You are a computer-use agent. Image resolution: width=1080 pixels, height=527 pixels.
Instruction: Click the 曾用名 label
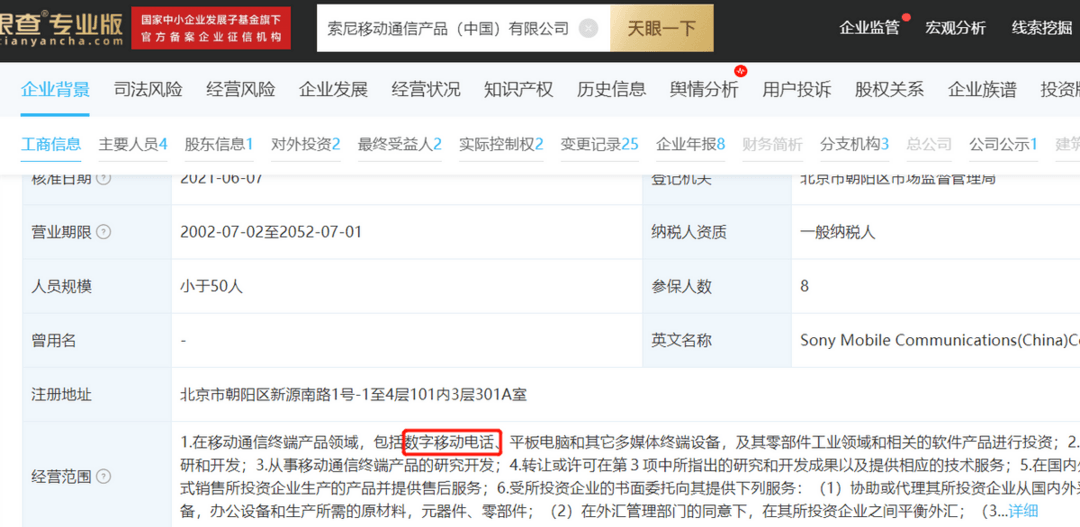[54, 340]
